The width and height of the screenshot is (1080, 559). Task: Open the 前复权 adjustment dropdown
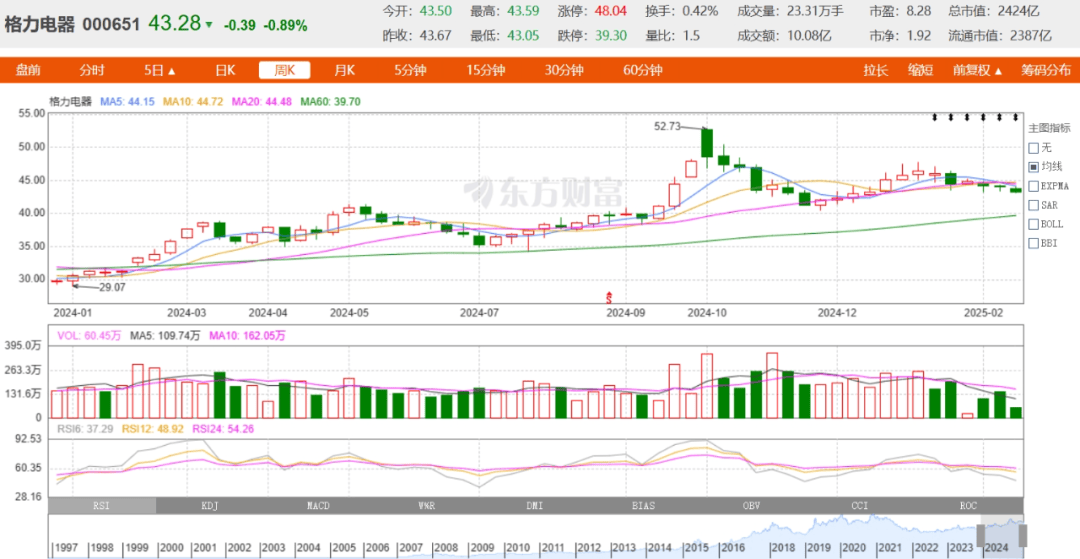977,70
